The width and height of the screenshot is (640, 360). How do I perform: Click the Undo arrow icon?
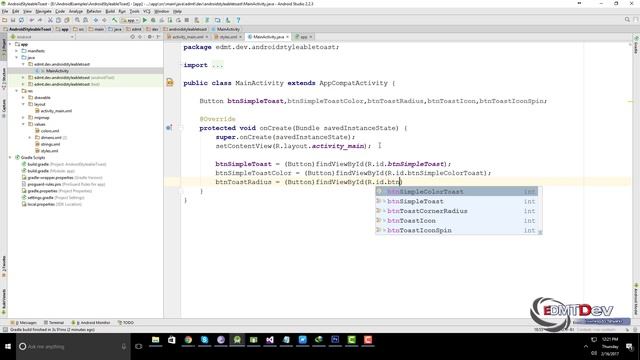32,20
